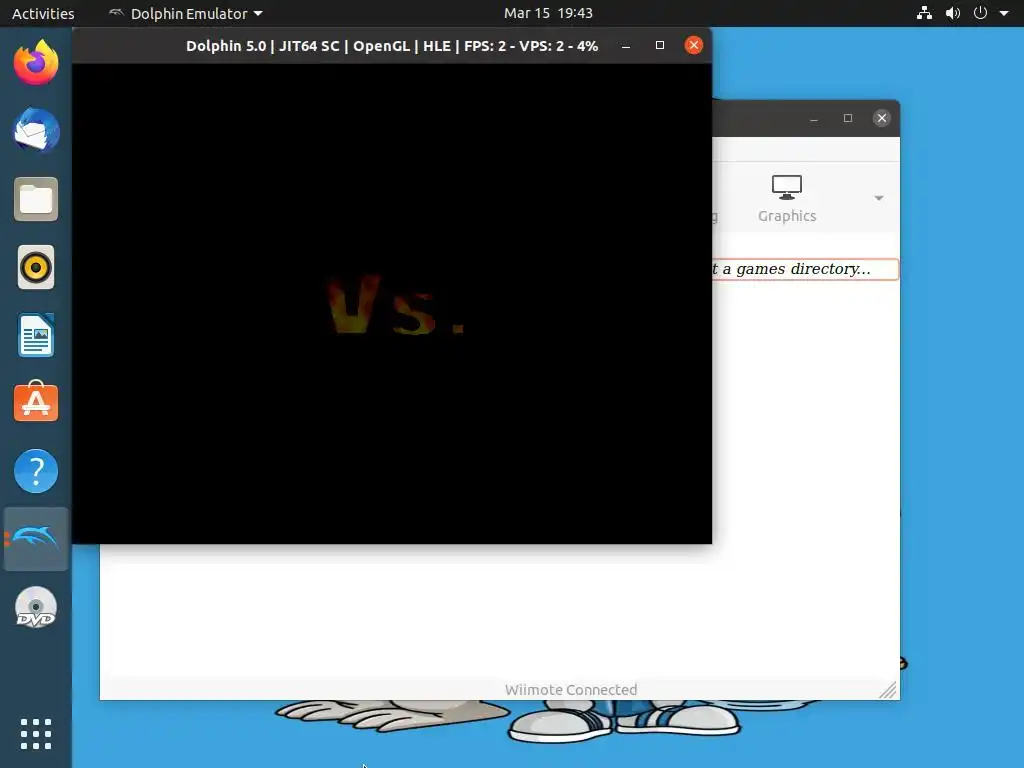Open the power icon in the top bar

980,13
